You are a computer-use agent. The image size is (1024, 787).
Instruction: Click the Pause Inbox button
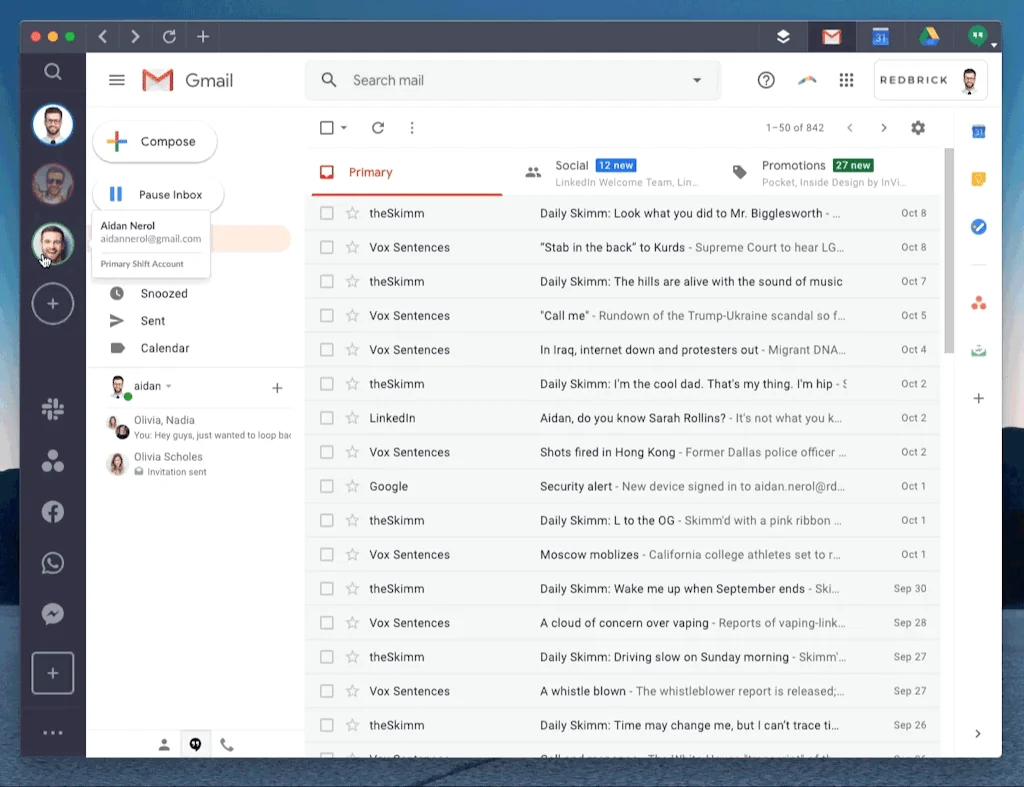pos(158,194)
